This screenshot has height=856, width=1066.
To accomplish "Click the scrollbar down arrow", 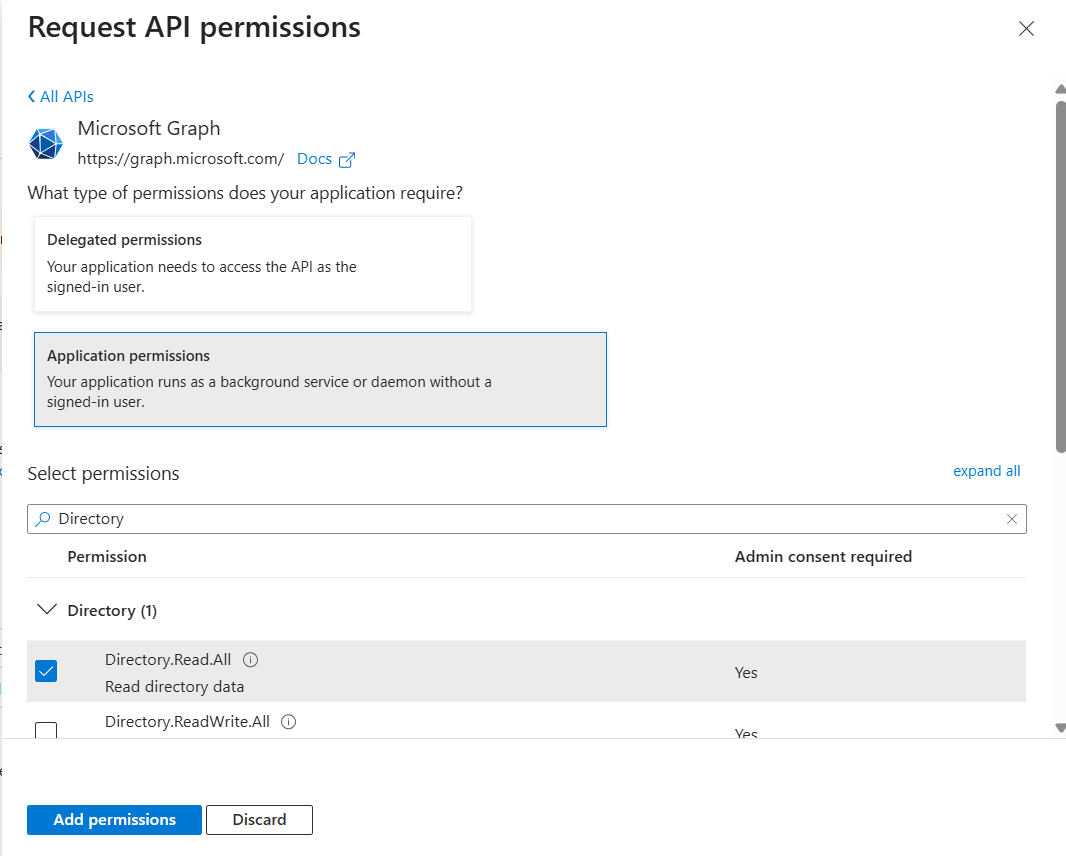I will pyautogui.click(x=1061, y=727).
